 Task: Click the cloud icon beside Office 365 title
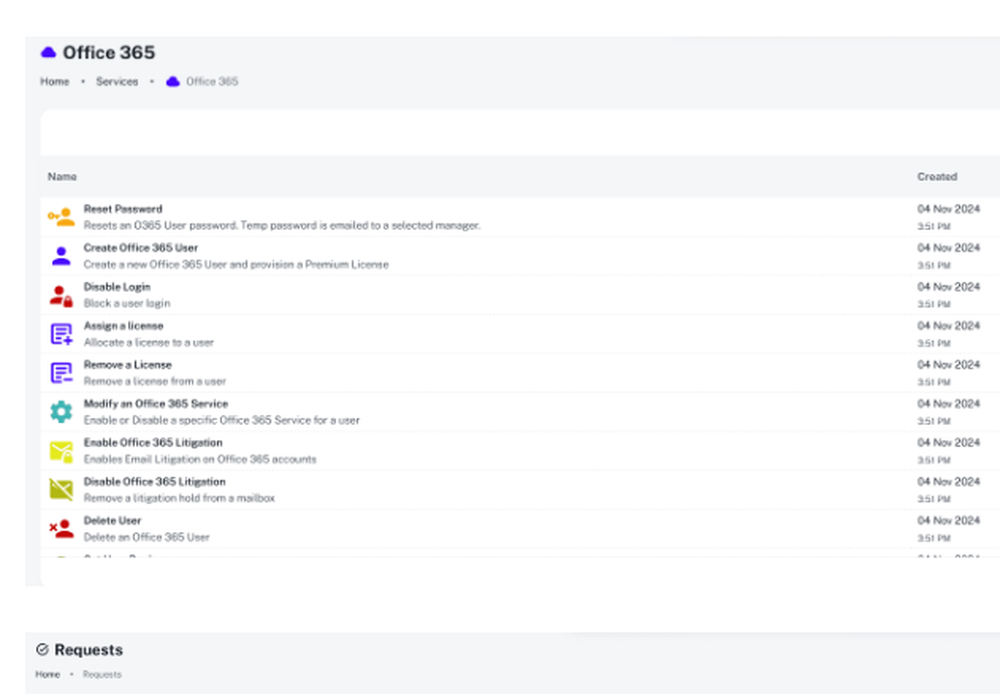pyautogui.click(x=48, y=52)
